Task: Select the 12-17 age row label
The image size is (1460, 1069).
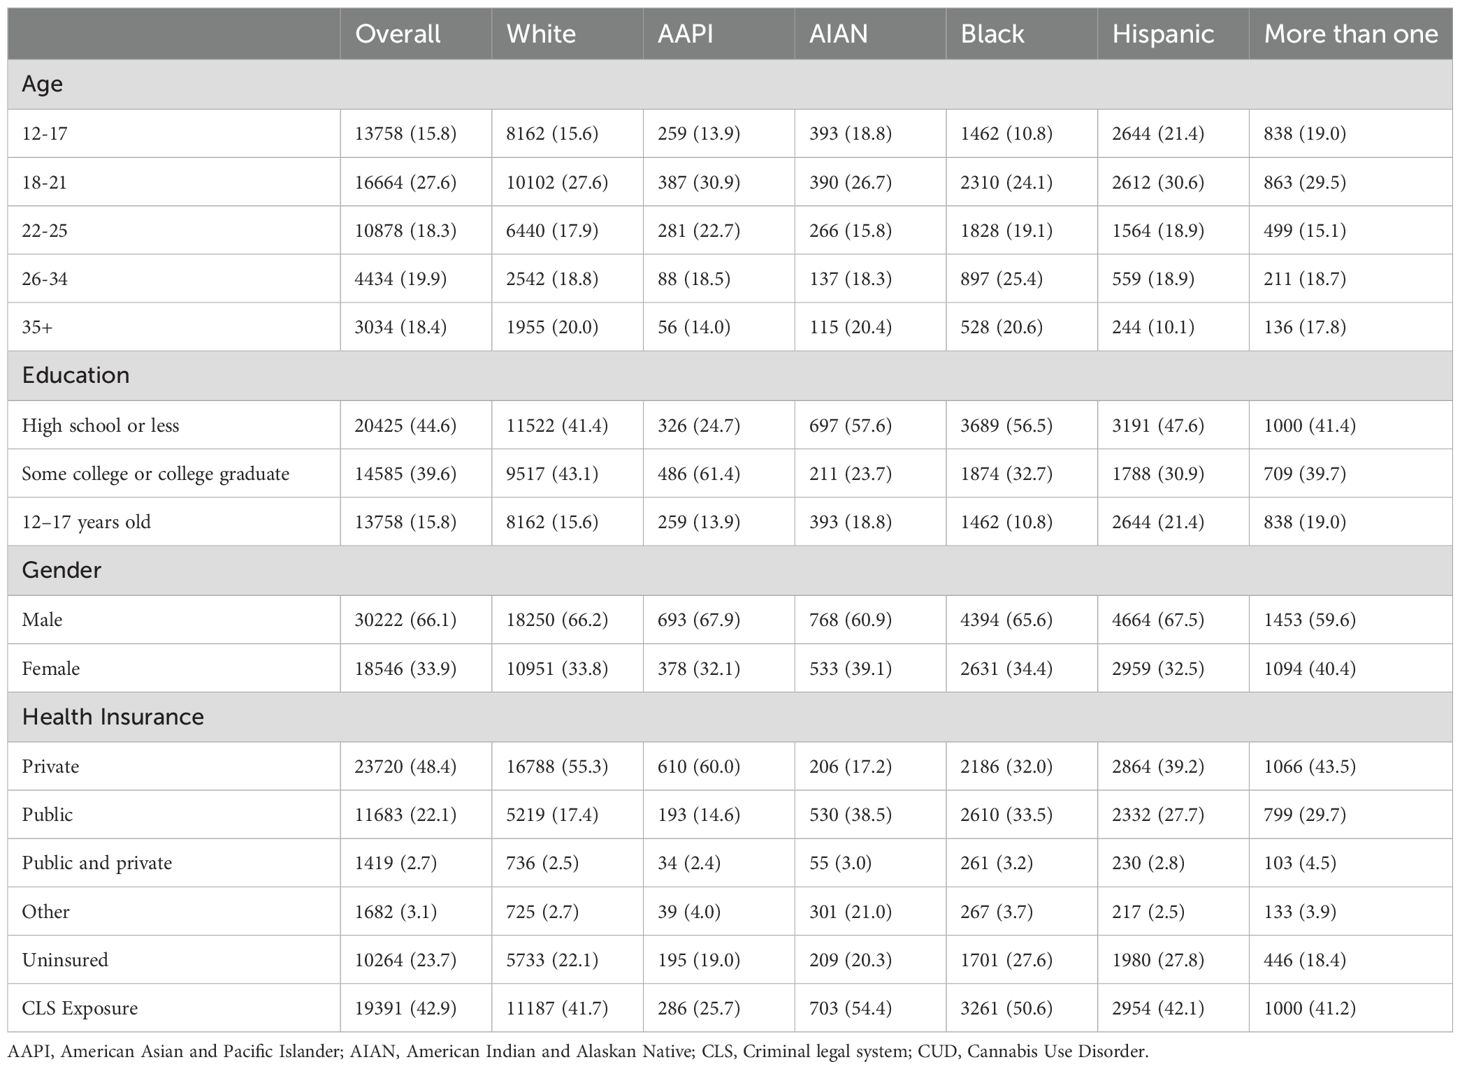Action: 45,133
